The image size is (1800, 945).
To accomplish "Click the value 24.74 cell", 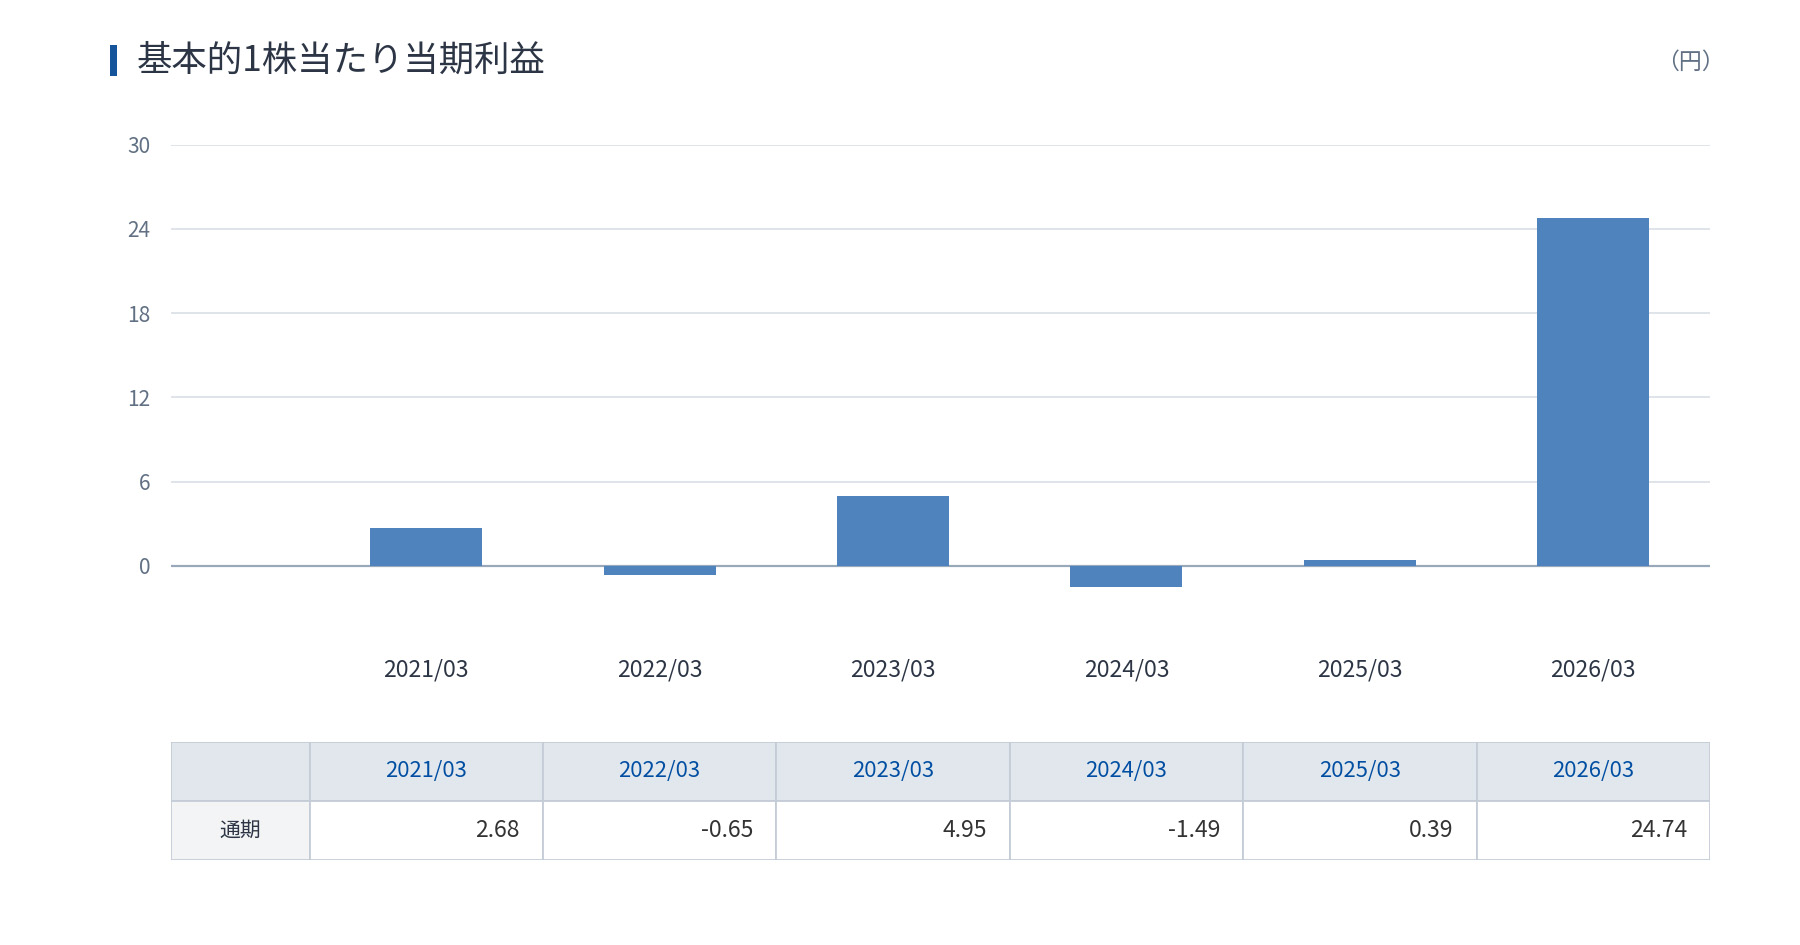I will pyautogui.click(x=1593, y=830).
